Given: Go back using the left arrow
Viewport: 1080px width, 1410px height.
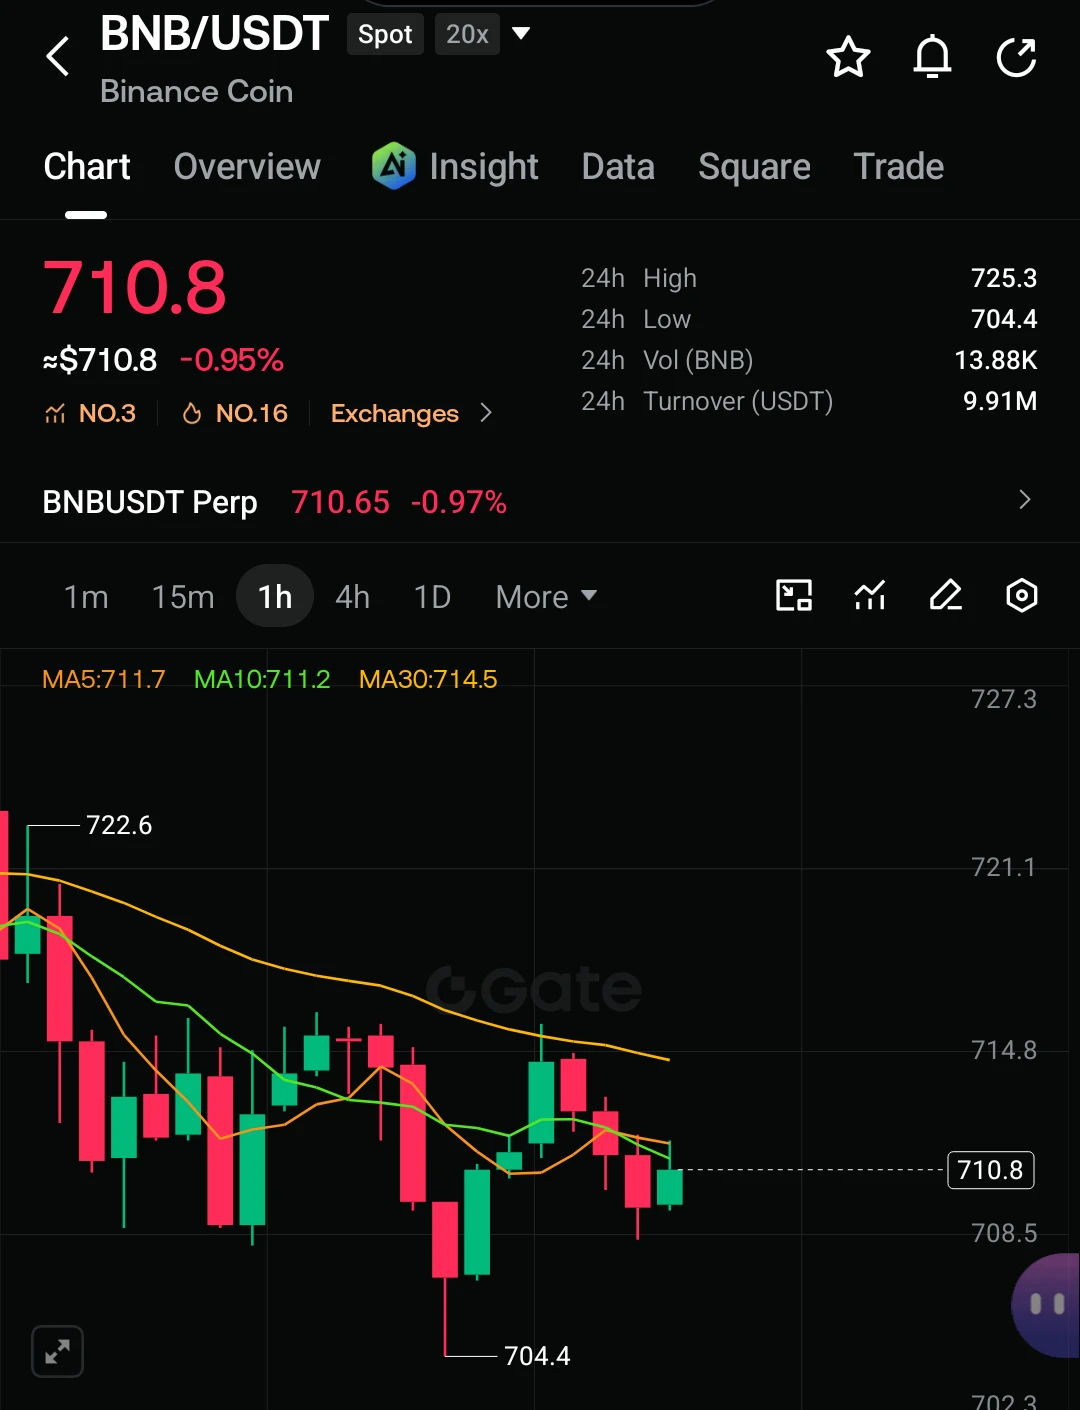Looking at the screenshot, I should (x=58, y=57).
